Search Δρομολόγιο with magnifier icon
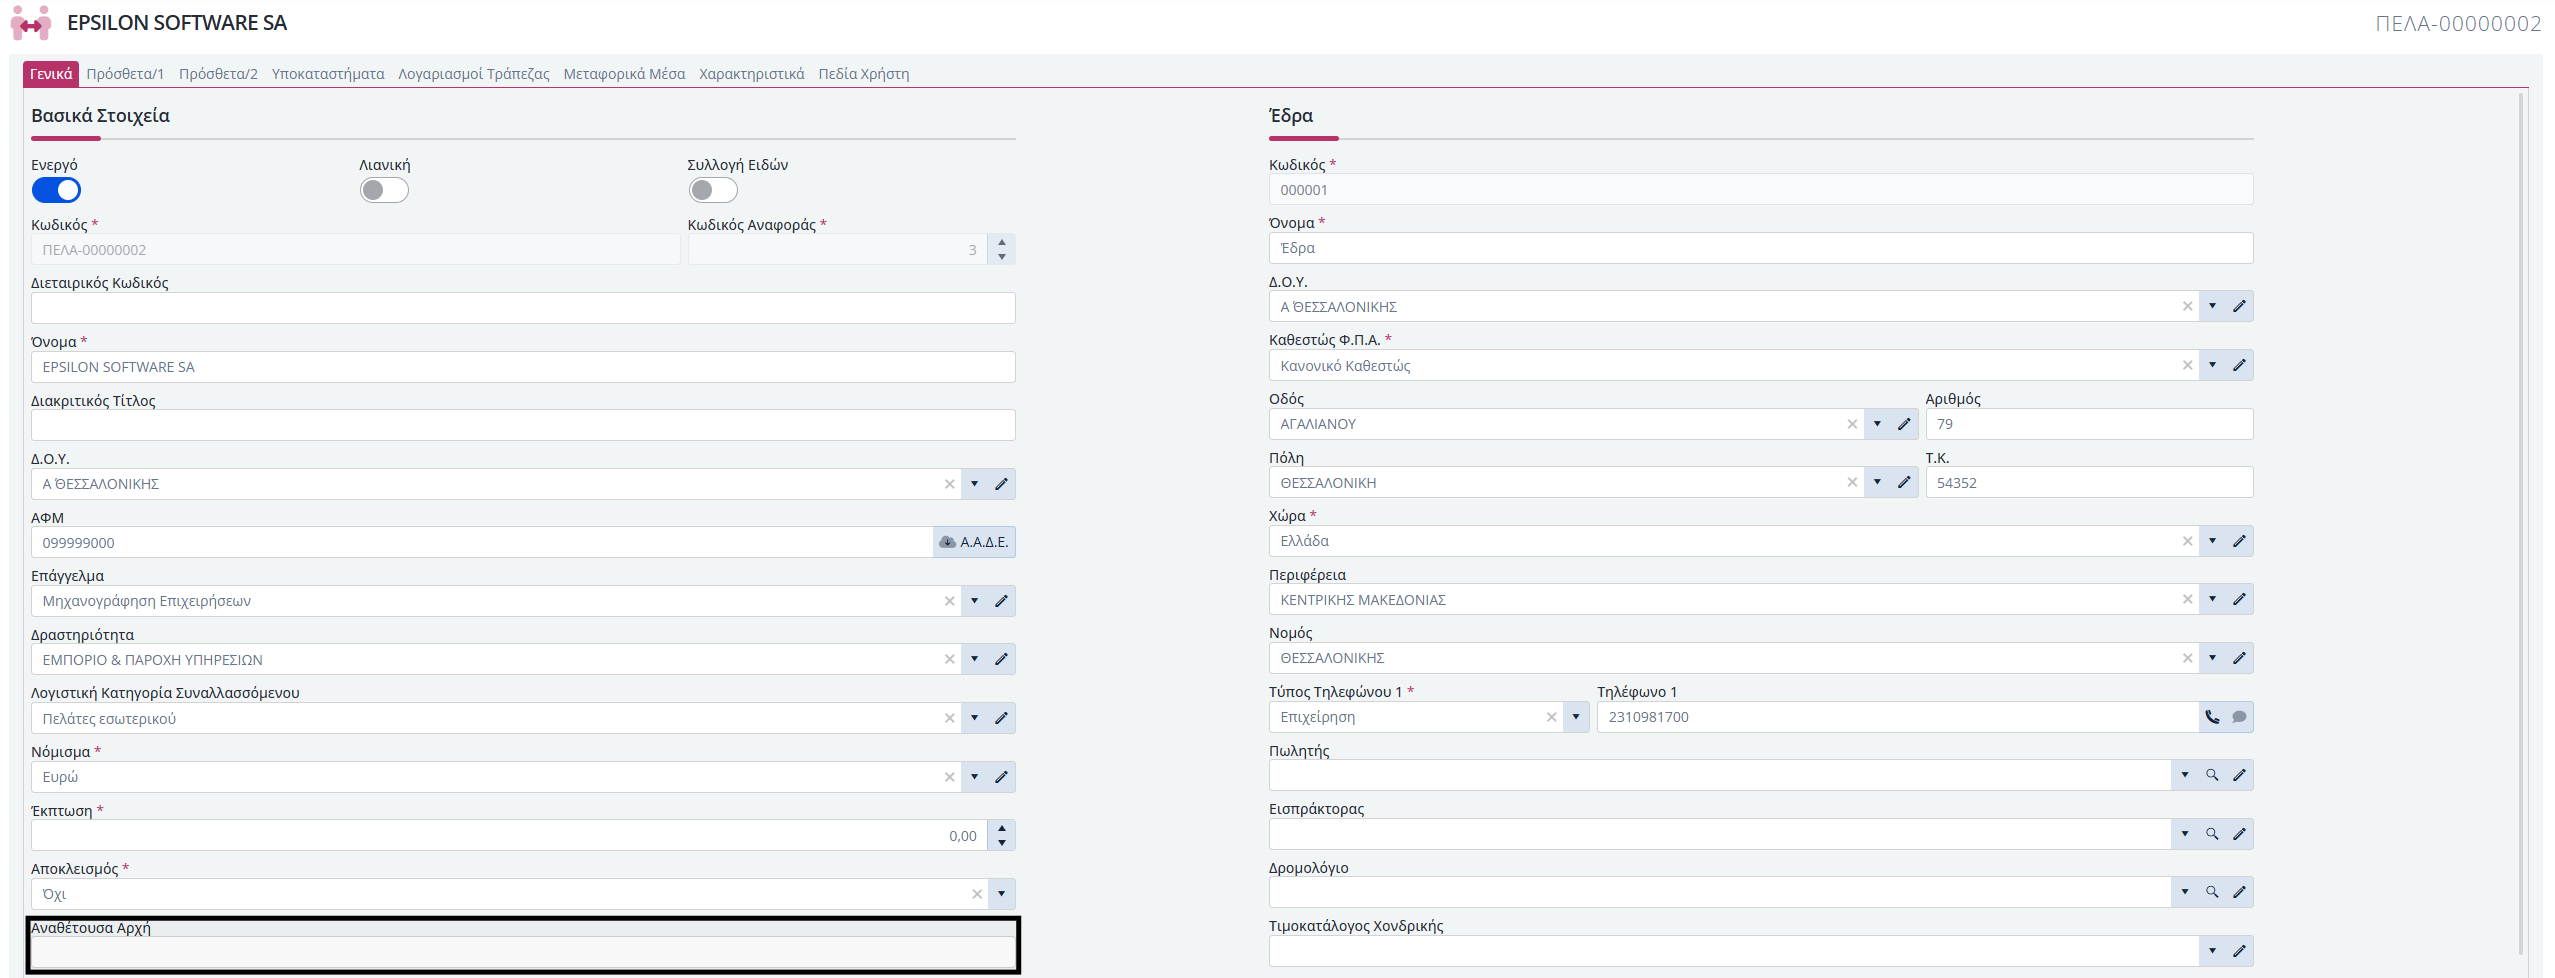 coord(2212,892)
